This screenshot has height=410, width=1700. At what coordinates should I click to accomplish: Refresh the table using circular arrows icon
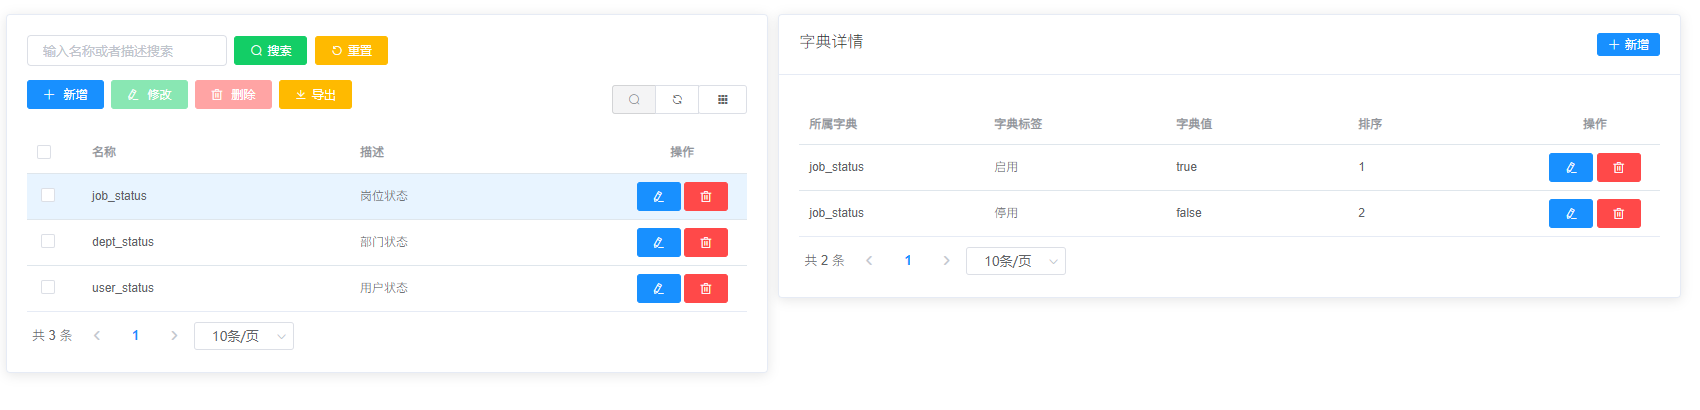(x=678, y=100)
